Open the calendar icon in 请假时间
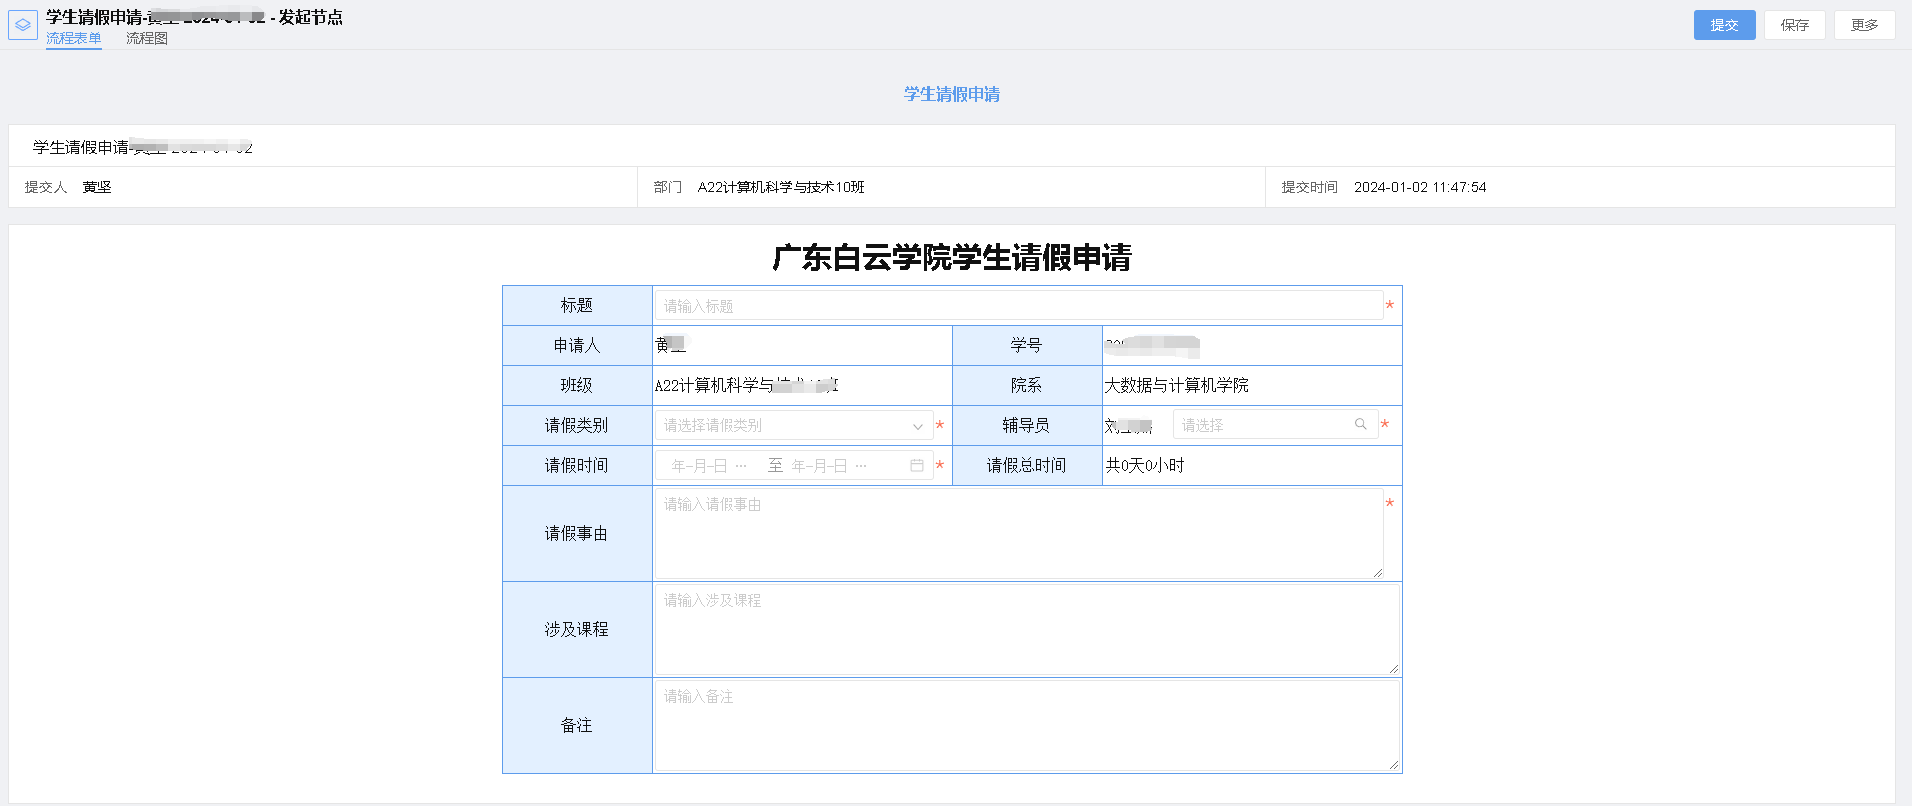 pyautogui.click(x=916, y=466)
